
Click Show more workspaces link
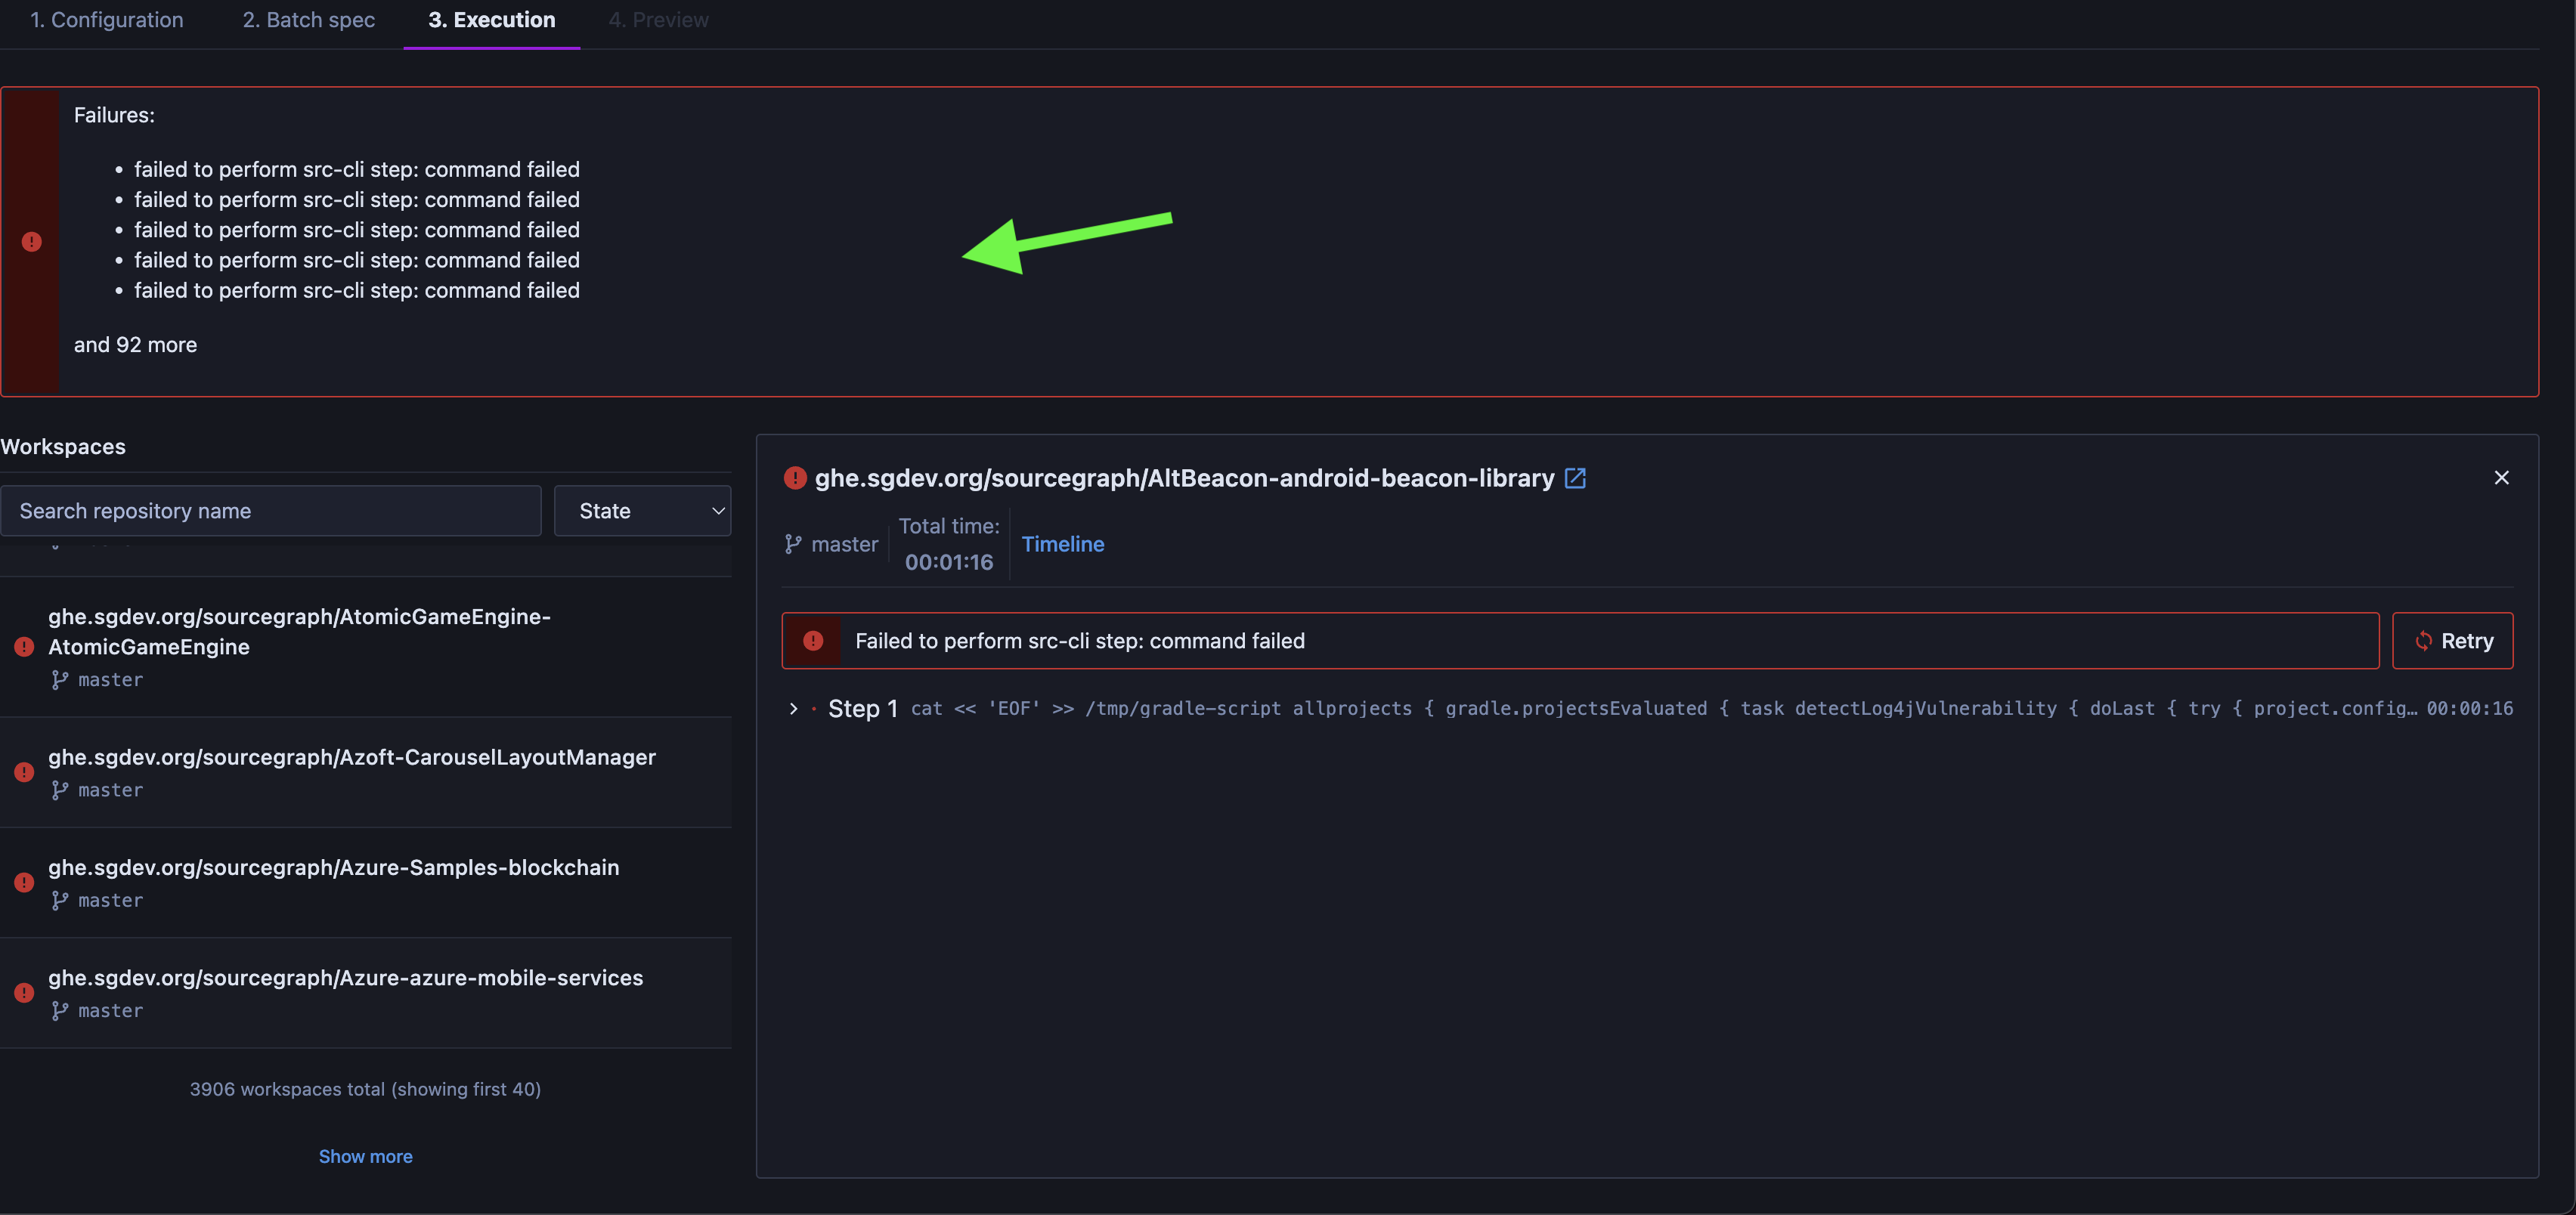coord(366,1156)
